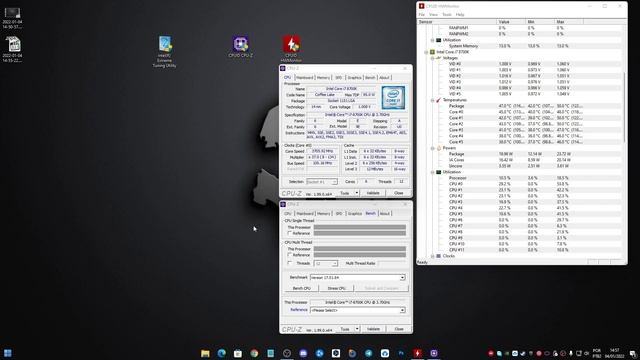Open the Tools menu in HWMonitor

[x=447, y=15]
